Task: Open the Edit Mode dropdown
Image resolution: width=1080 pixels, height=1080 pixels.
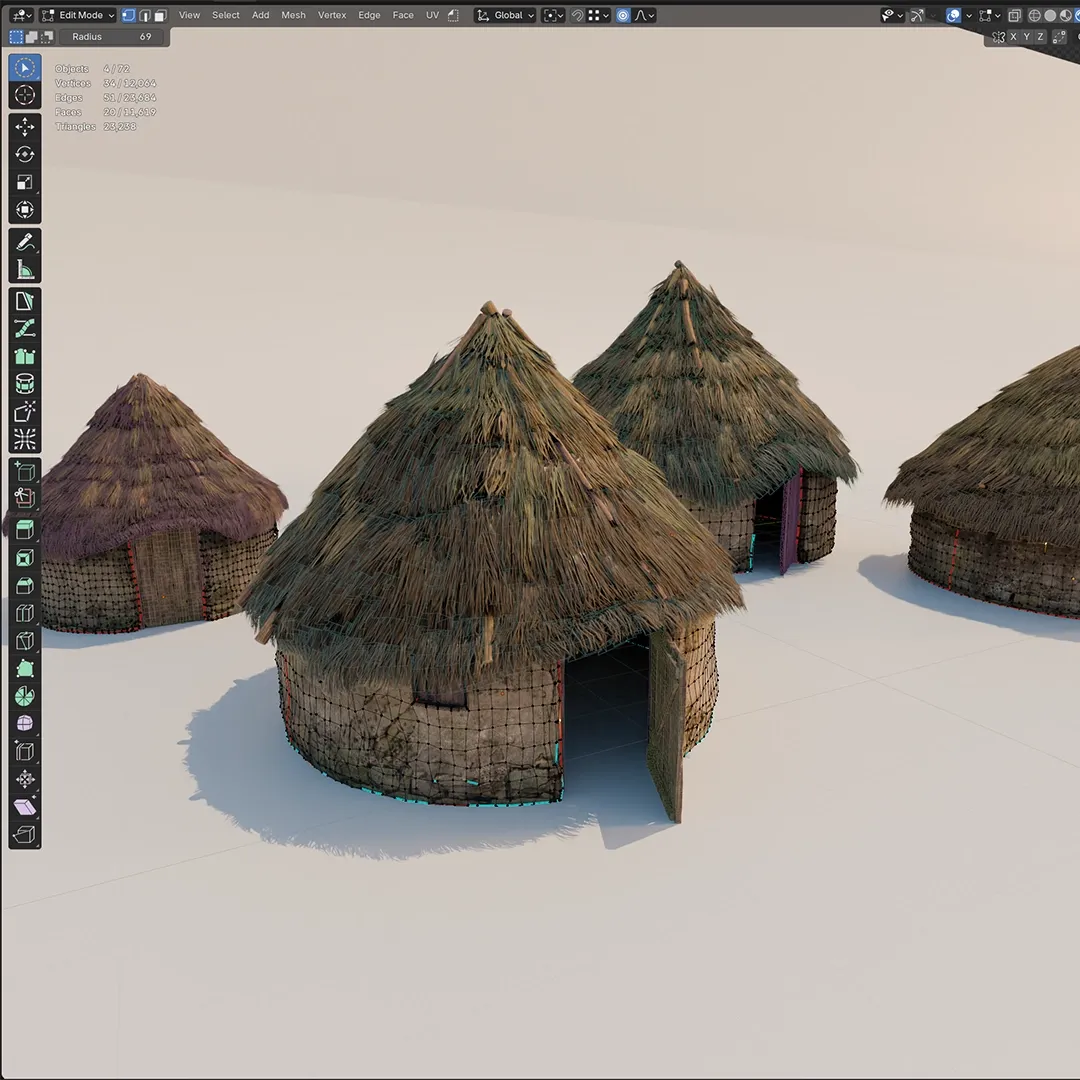Action: pyautogui.click(x=77, y=15)
